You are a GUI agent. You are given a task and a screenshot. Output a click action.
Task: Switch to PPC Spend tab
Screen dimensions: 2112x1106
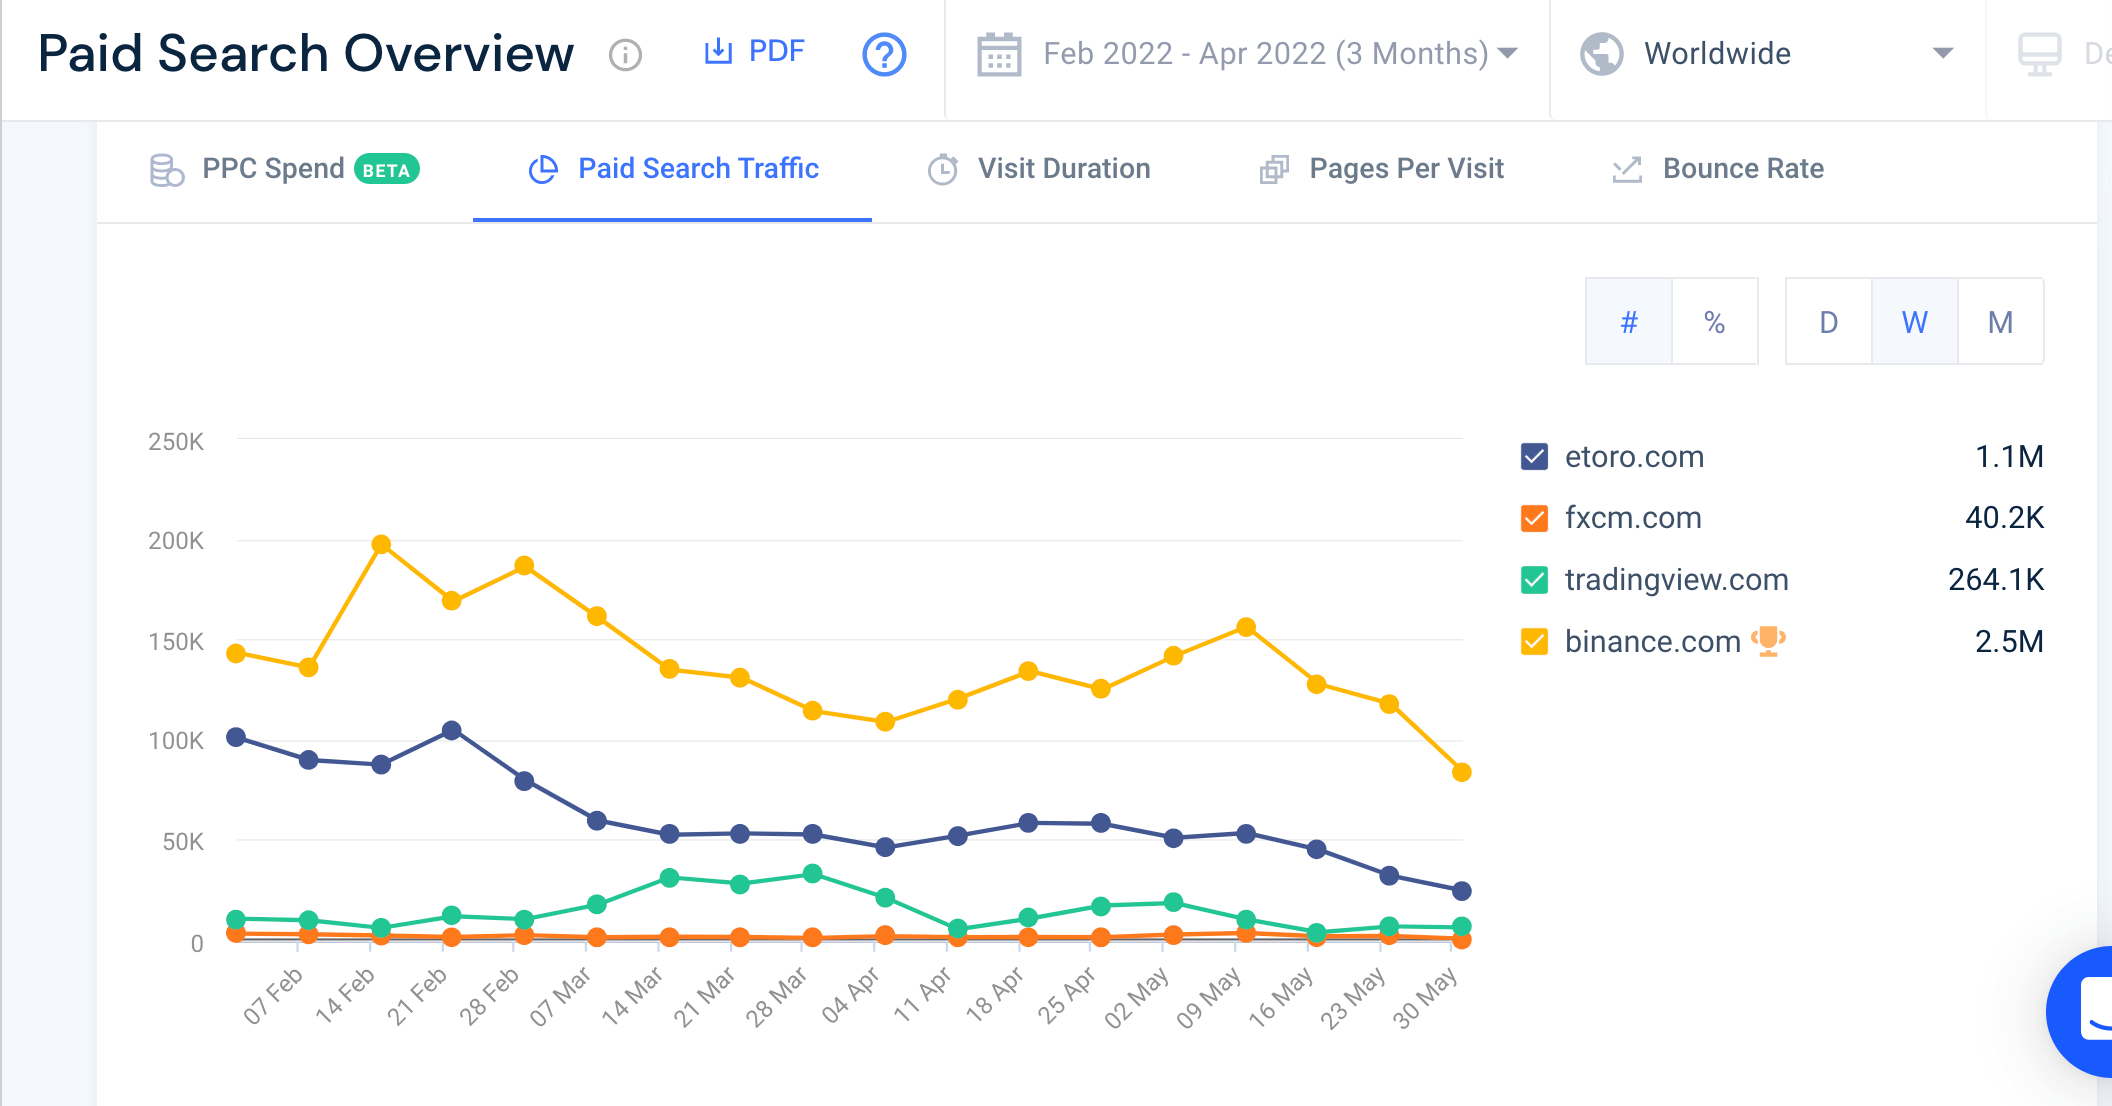click(x=278, y=169)
